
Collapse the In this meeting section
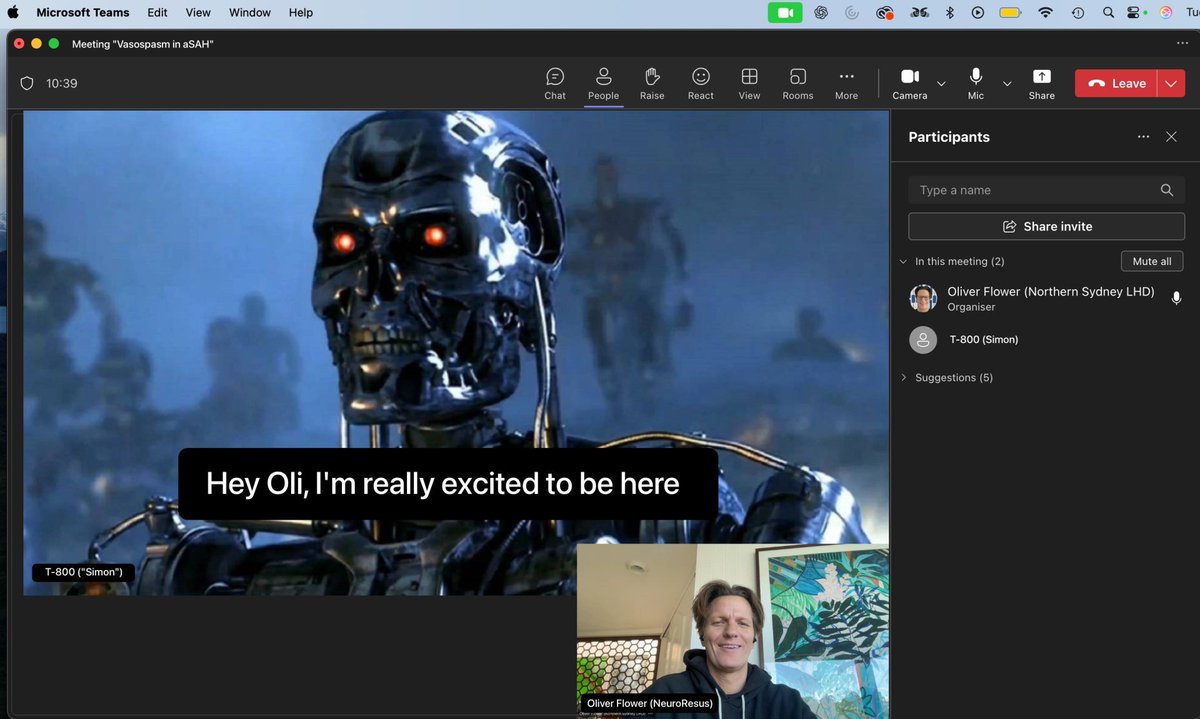coord(904,261)
